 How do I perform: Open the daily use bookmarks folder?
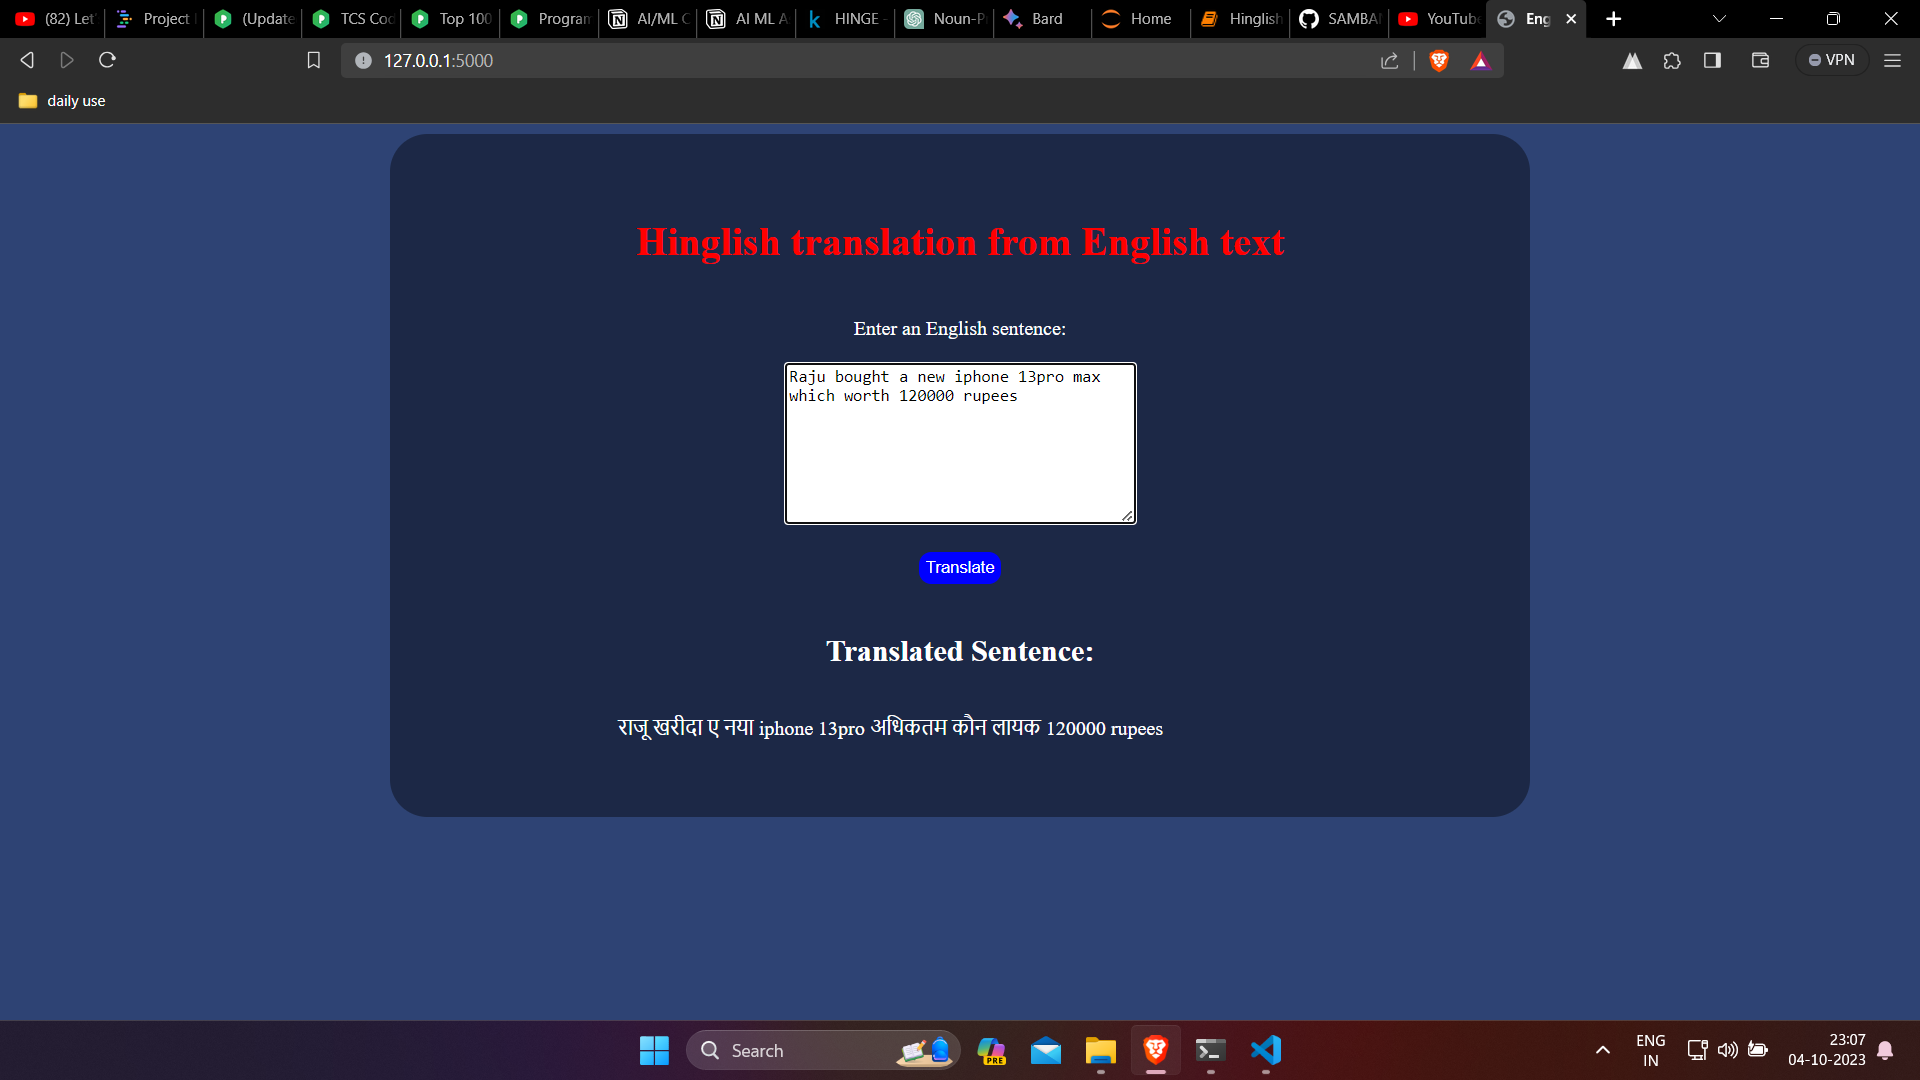(60, 100)
